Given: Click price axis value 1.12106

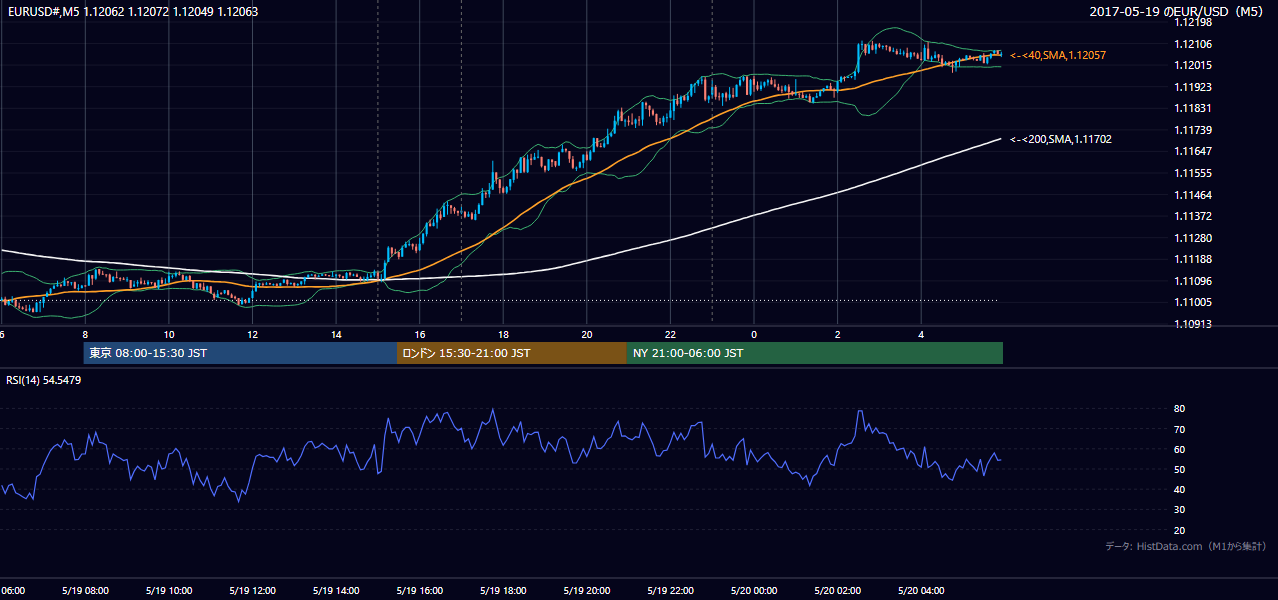Looking at the screenshot, I should (1192, 43).
